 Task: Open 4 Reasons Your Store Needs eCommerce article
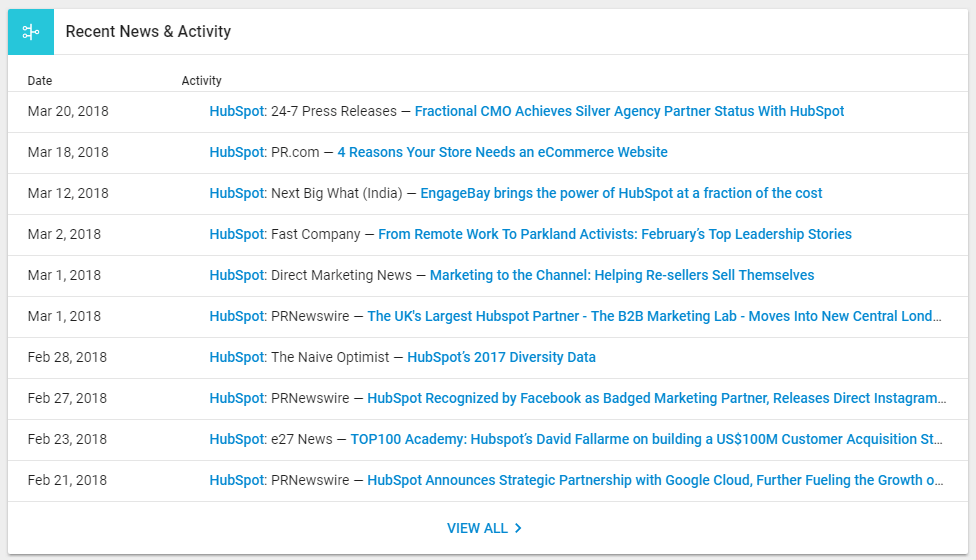(x=502, y=152)
